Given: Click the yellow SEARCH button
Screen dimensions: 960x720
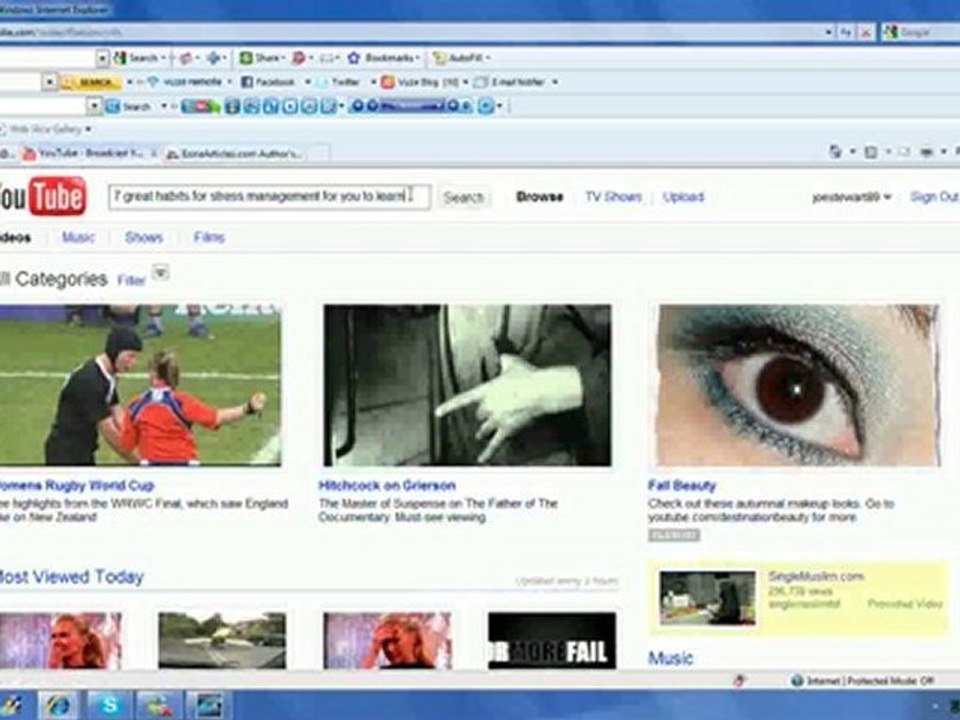Looking at the screenshot, I should point(90,82).
